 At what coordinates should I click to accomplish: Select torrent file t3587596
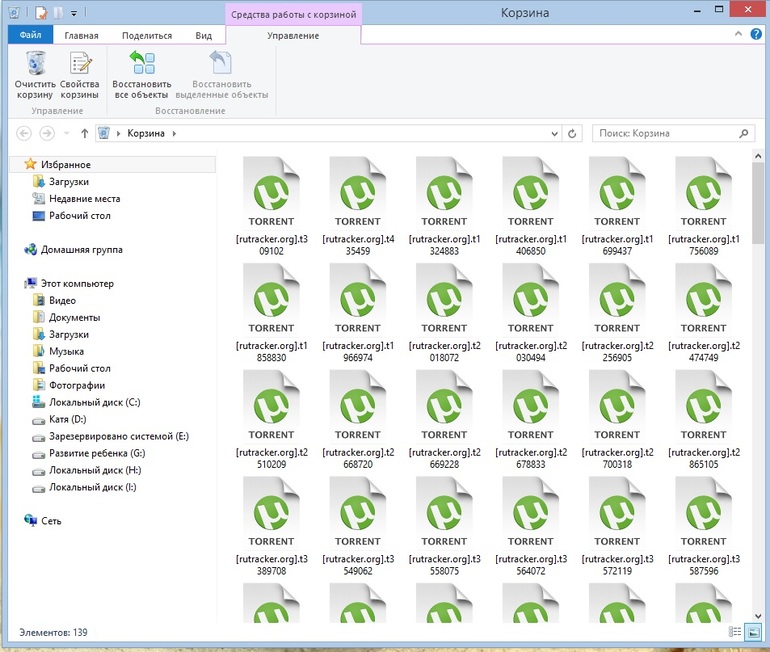pos(704,526)
